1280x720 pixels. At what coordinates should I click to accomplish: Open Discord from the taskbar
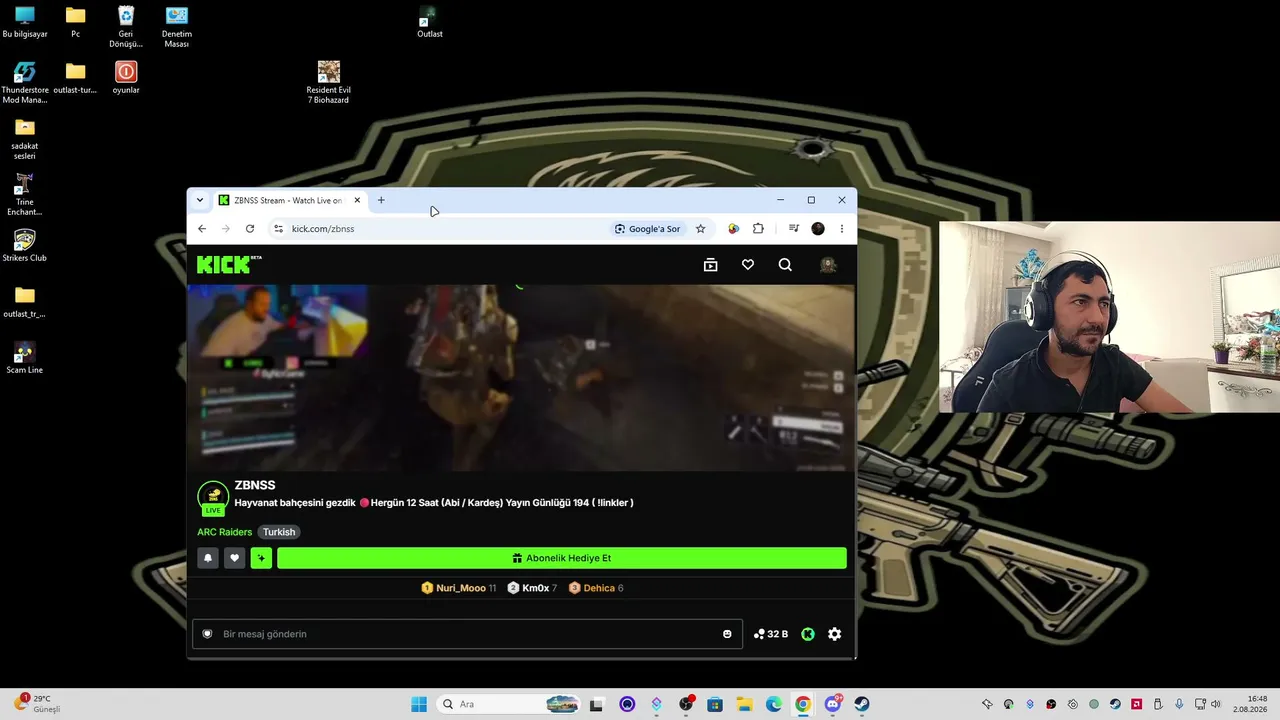[x=832, y=704]
